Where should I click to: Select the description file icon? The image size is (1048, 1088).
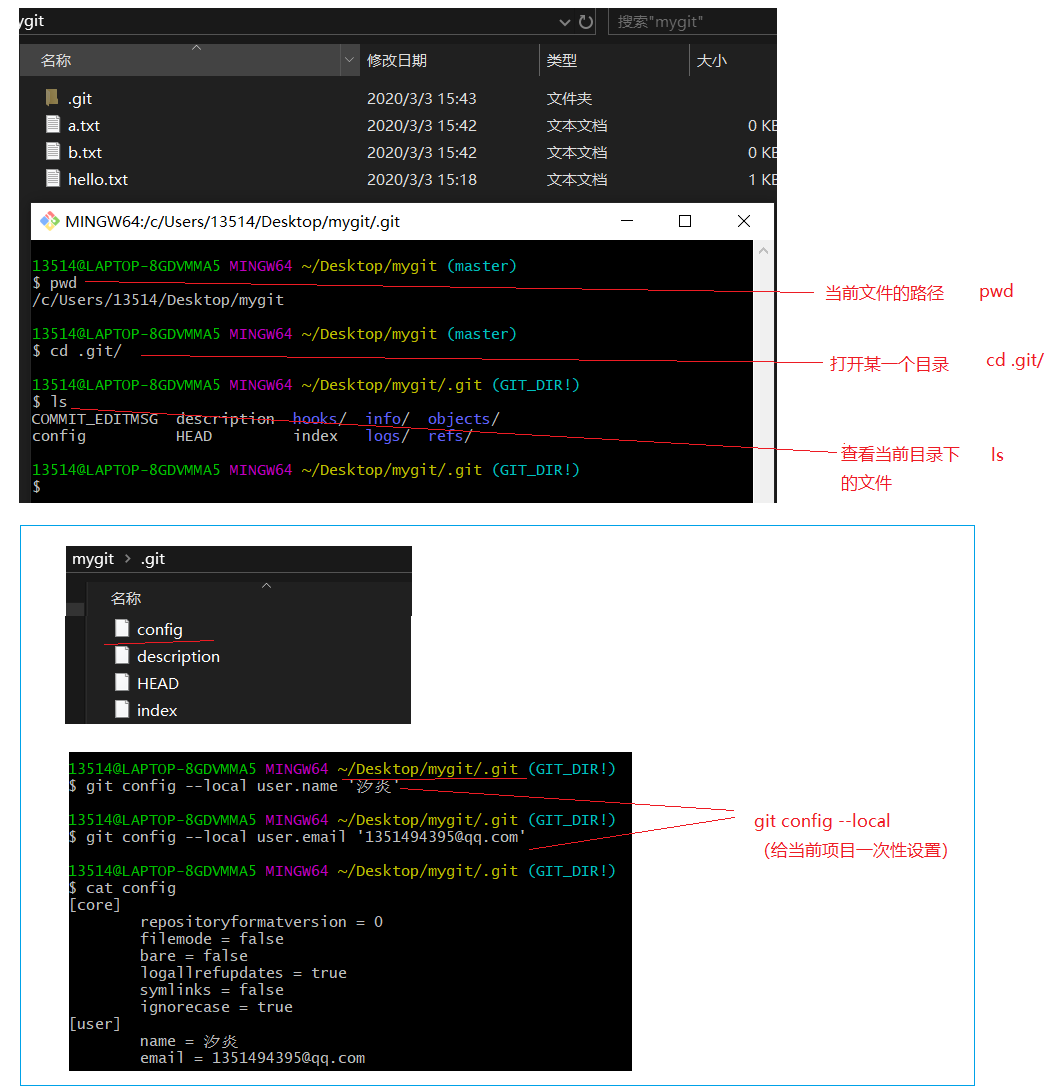[x=122, y=655]
